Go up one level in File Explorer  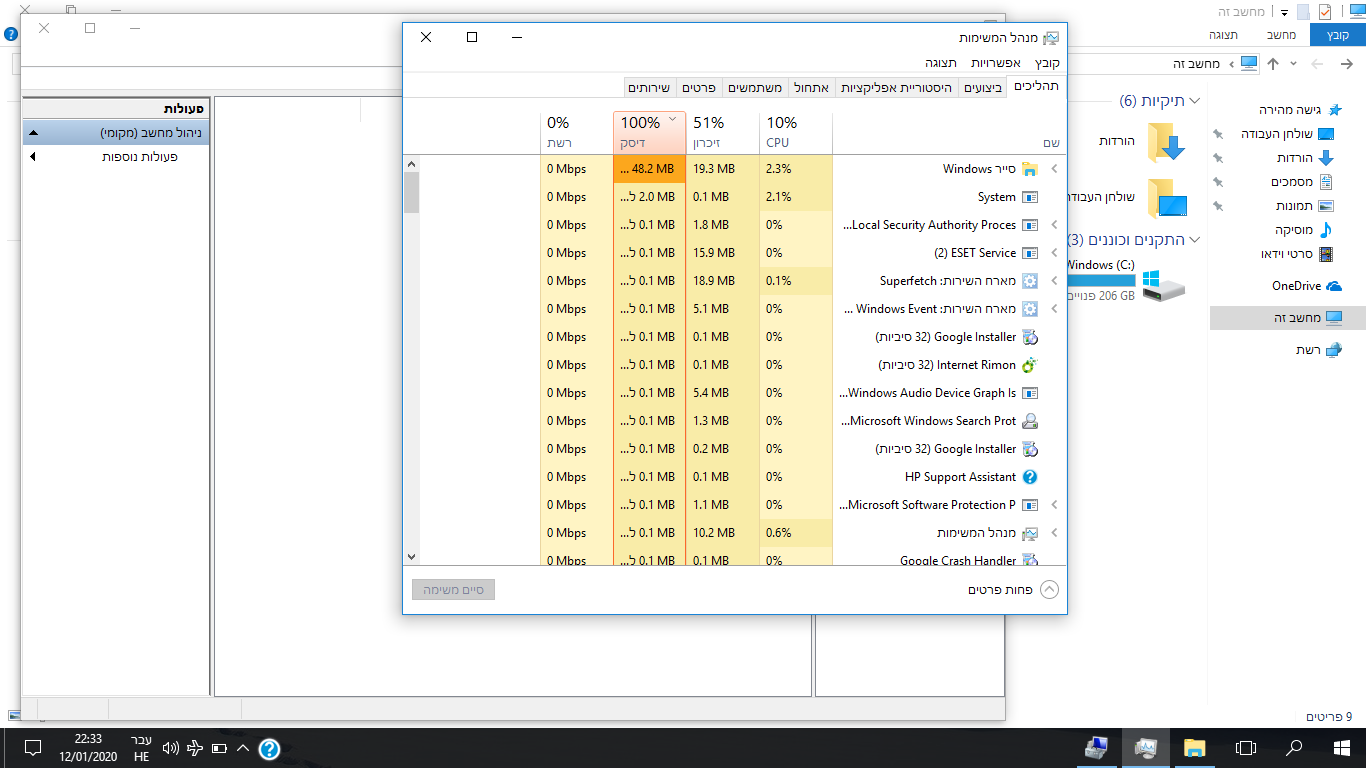click(1273, 64)
